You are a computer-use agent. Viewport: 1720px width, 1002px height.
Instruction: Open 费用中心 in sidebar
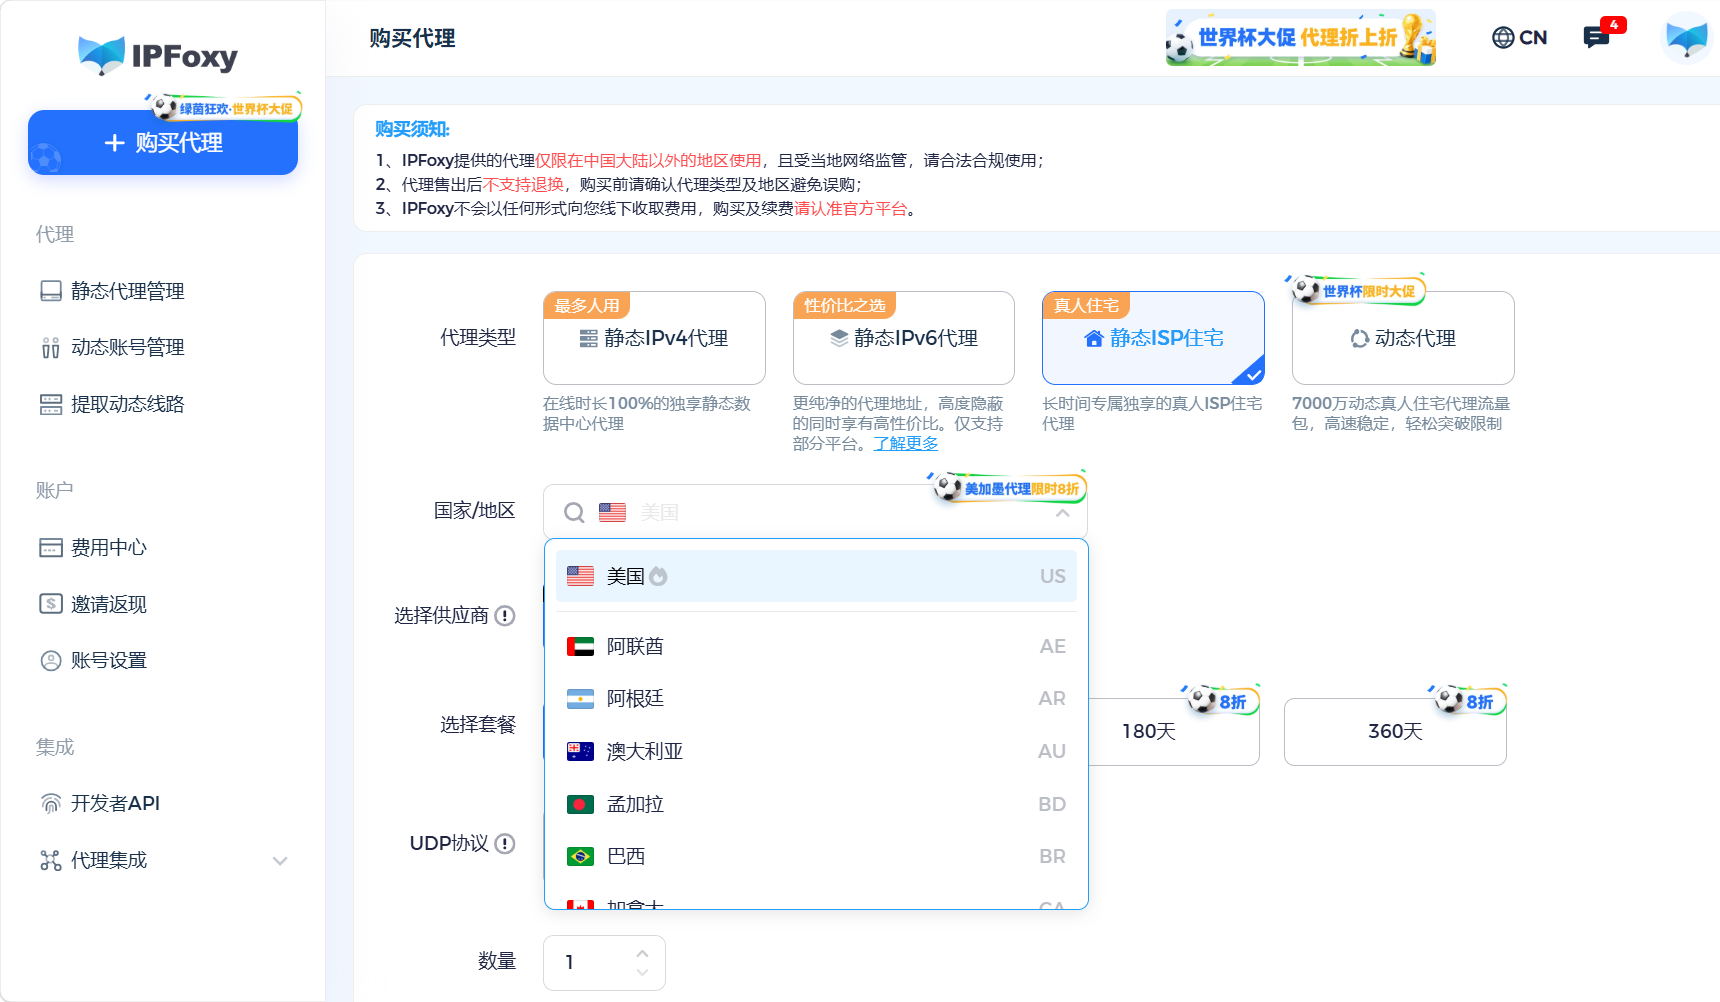pos(108,547)
